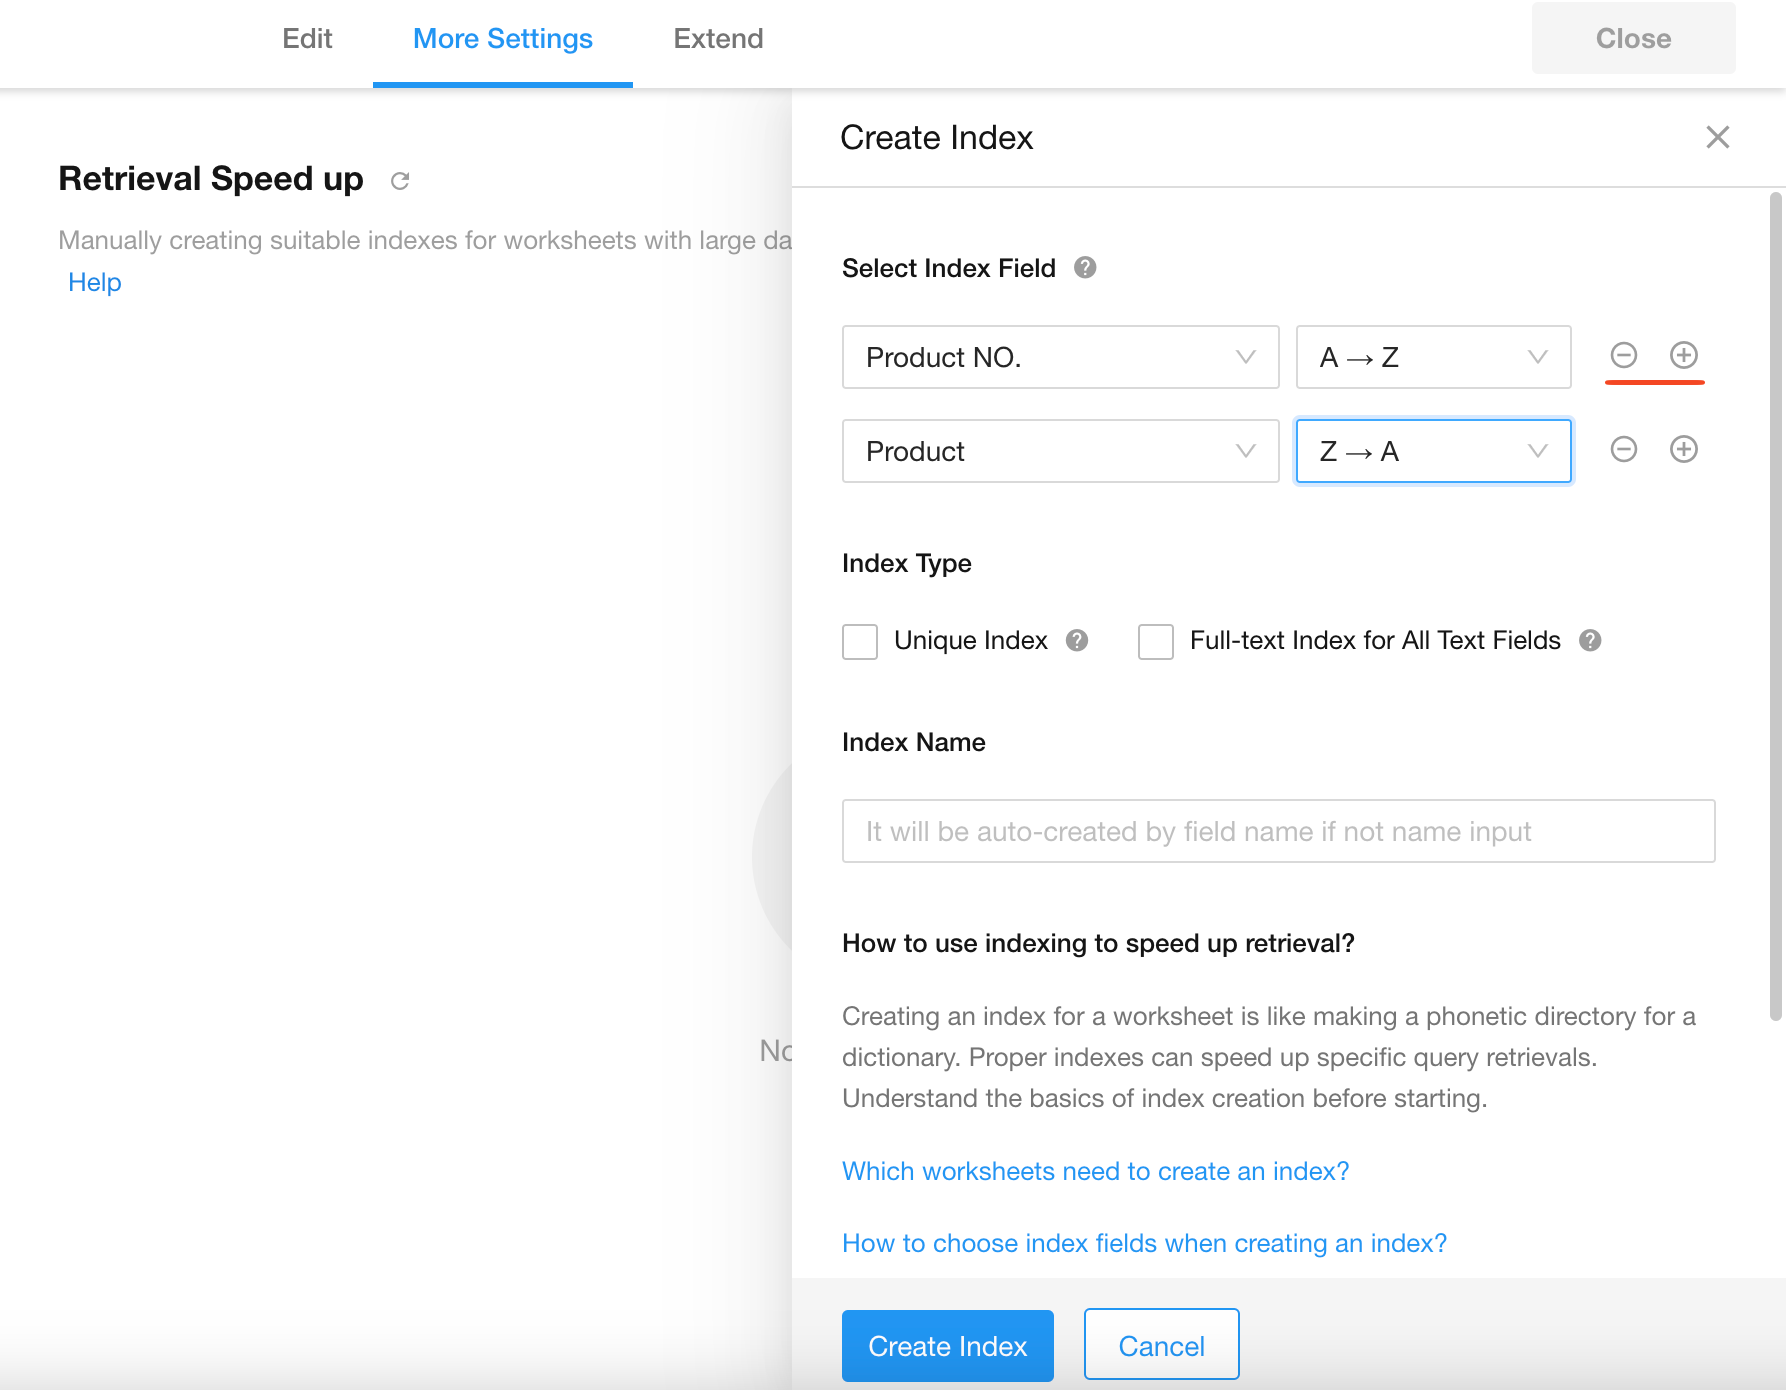Click help icon next to Select Index Field
The height and width of the screenshot is (1390, 1786).
coord(1085,268)
